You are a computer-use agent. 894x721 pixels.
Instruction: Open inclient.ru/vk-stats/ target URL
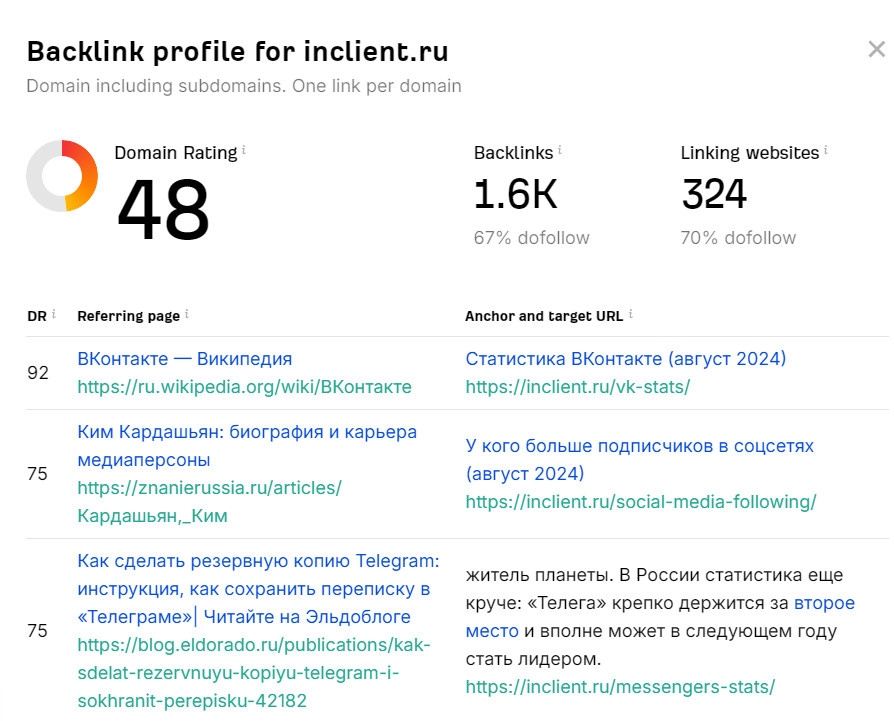[578, 387]
